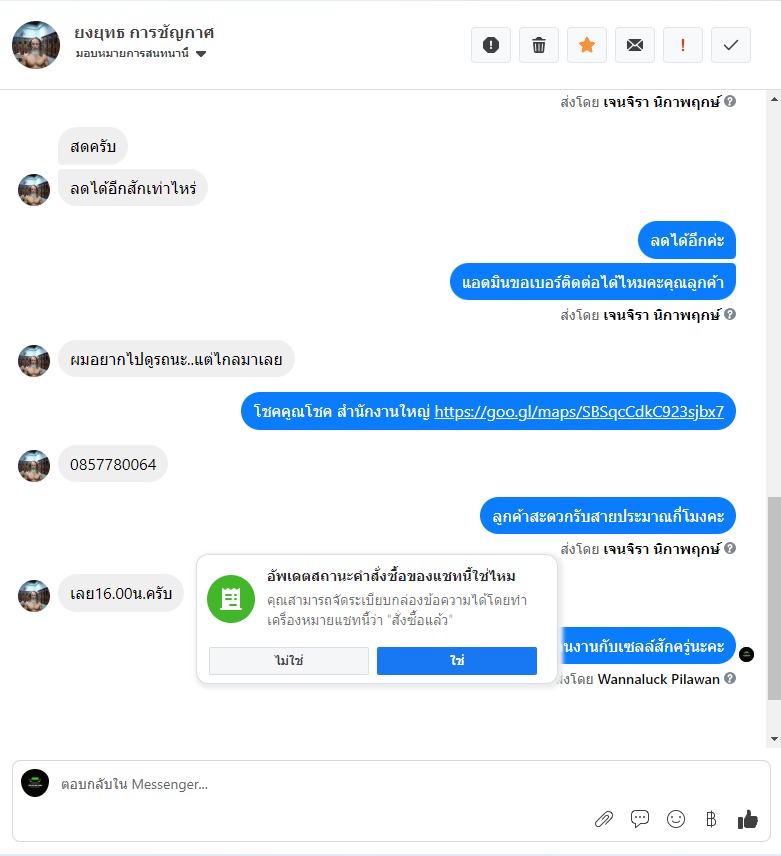Viewport: 781px width, 856px height.
Task: Mark conversation unread with envelope icon
Action: pyautogui.click(x=635, y=45)
